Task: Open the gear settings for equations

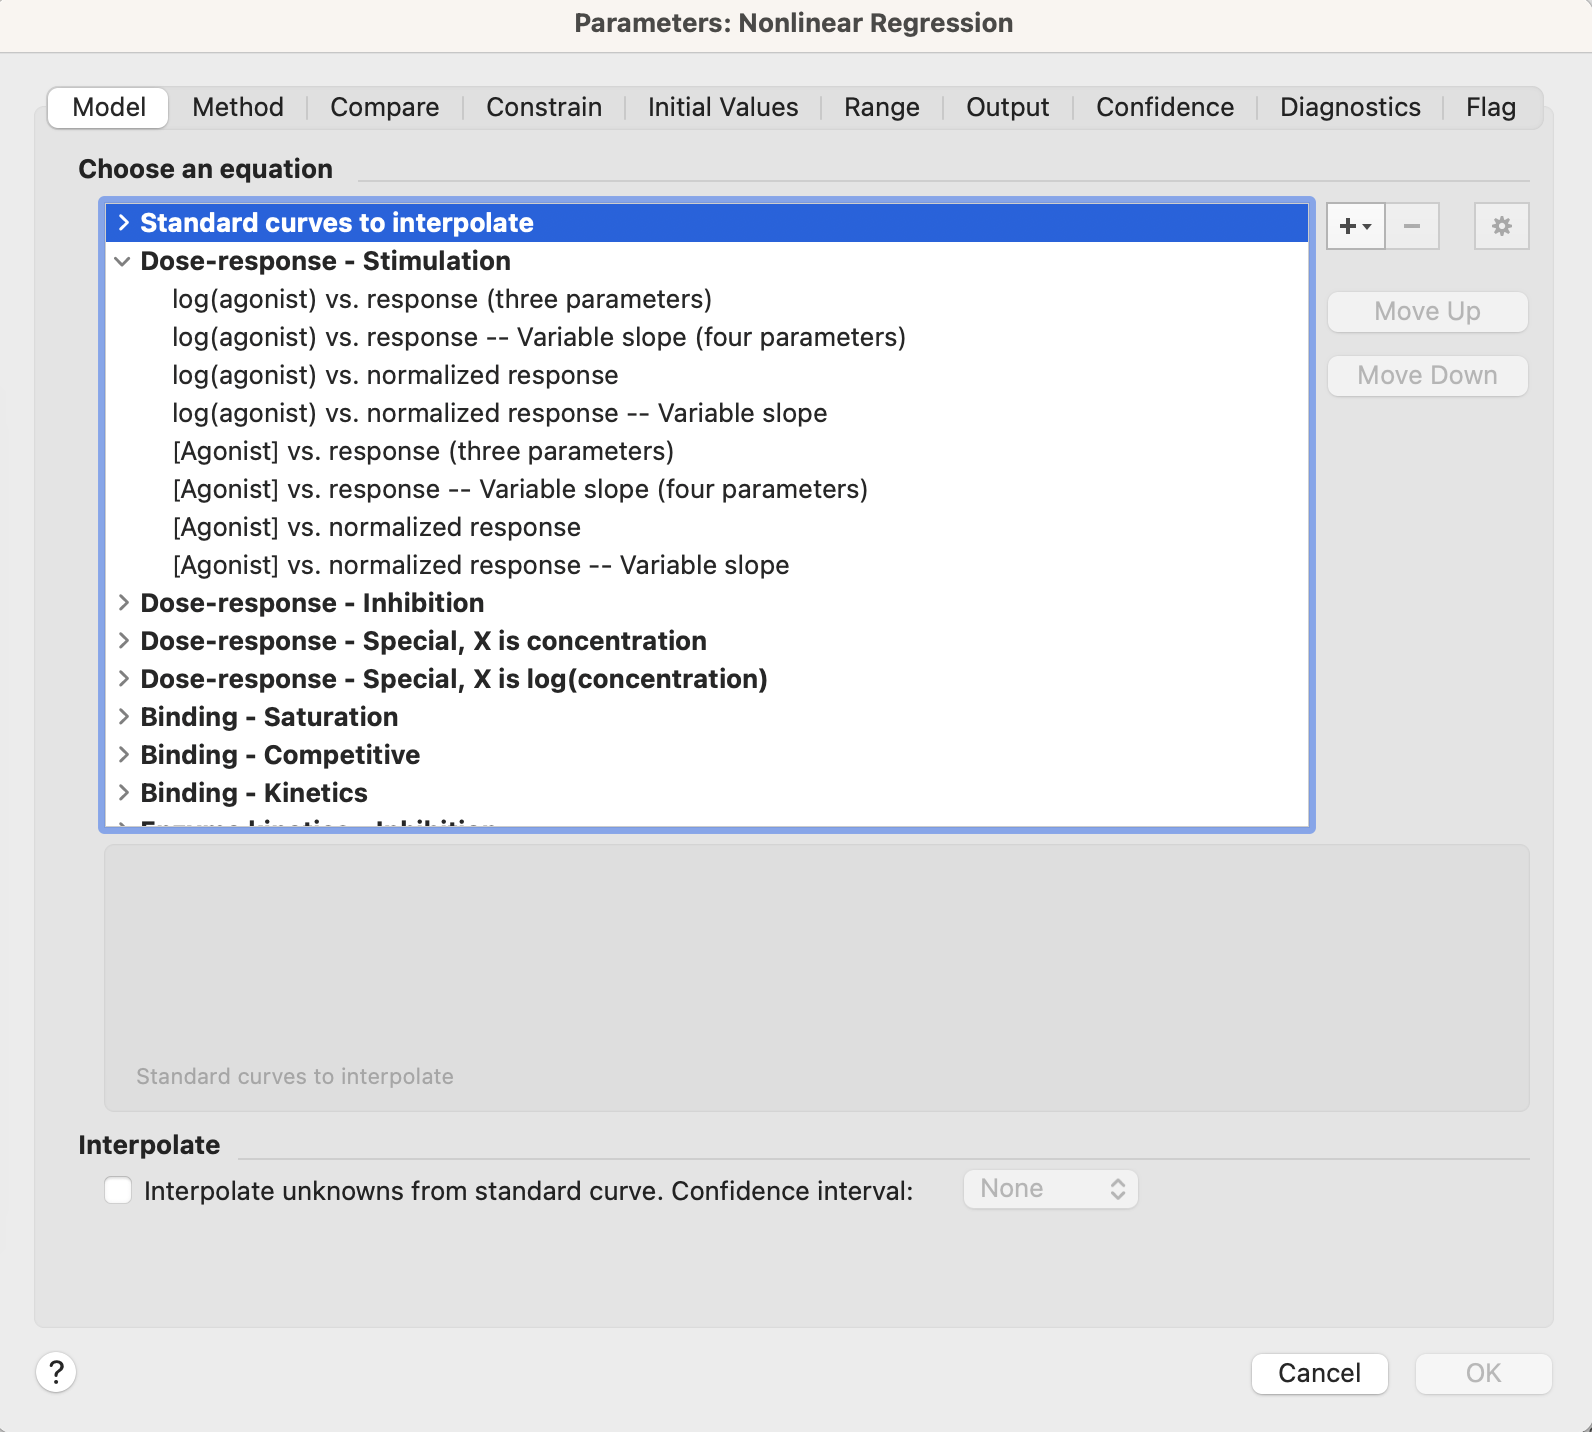Action: 1501,226
